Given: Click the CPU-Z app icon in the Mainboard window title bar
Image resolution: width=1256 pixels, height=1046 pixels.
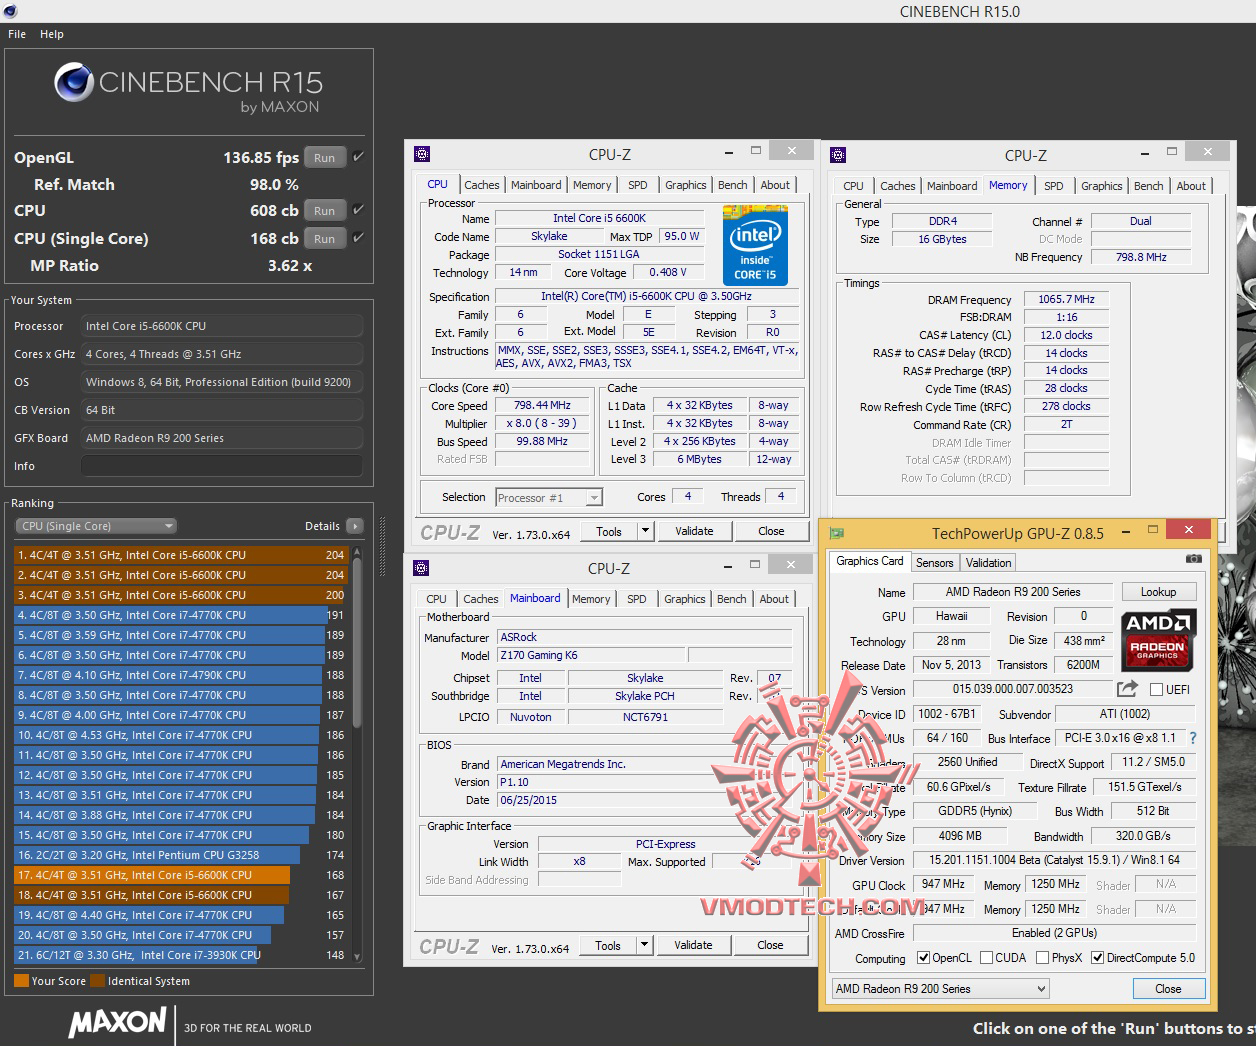Looking at the screenshot, I should 422,568.
